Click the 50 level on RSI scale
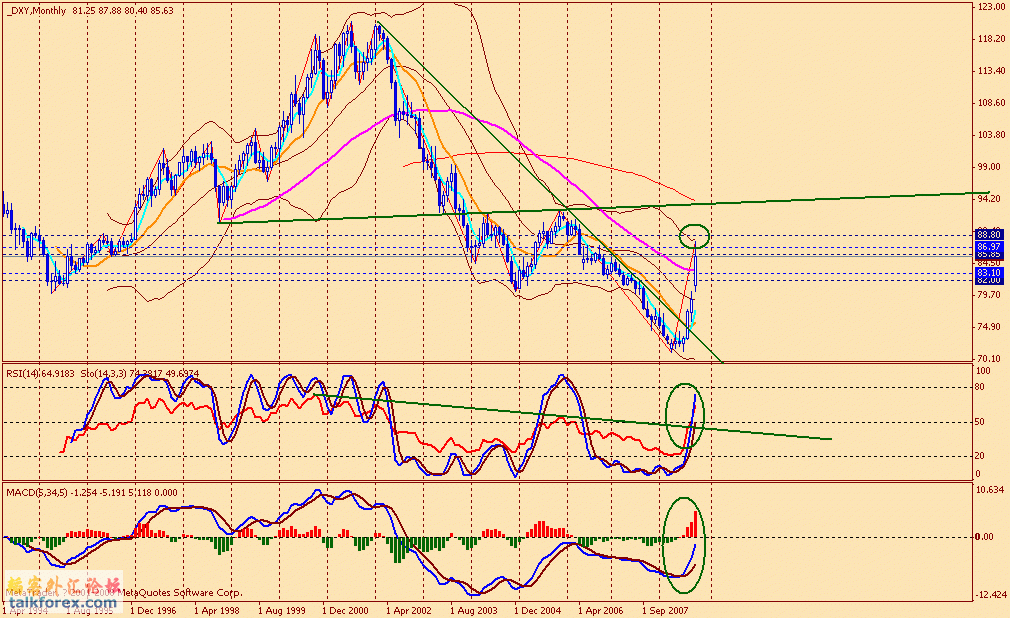The image size is (1010, 618). point(980,422)
